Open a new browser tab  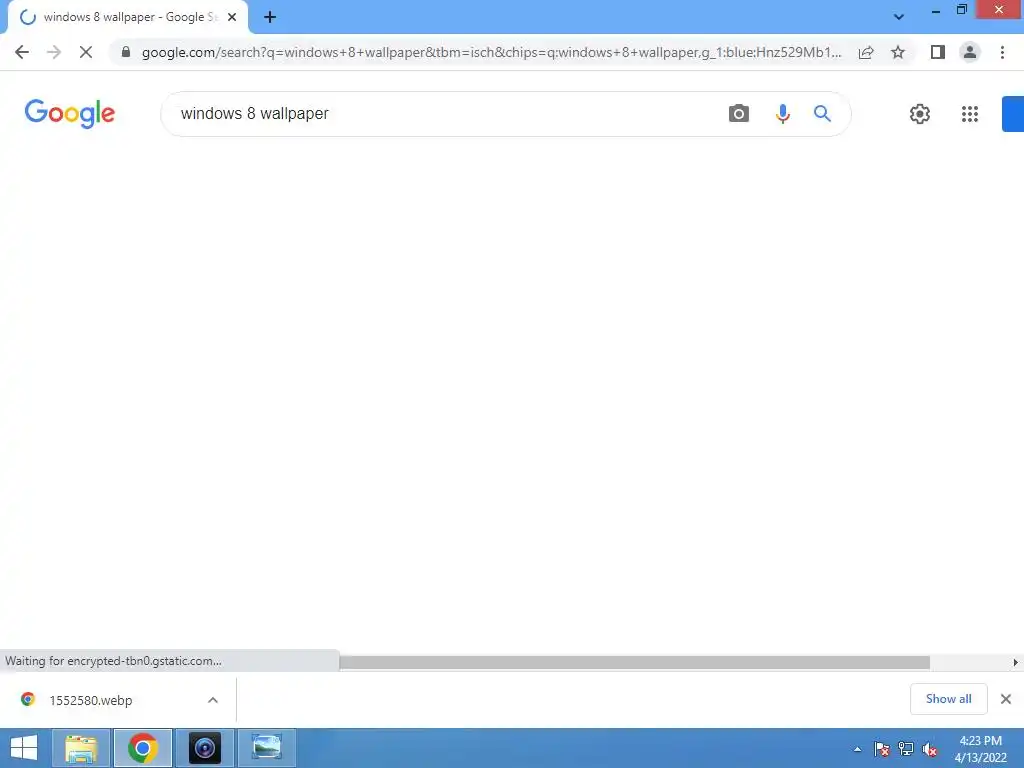[270, 17]
